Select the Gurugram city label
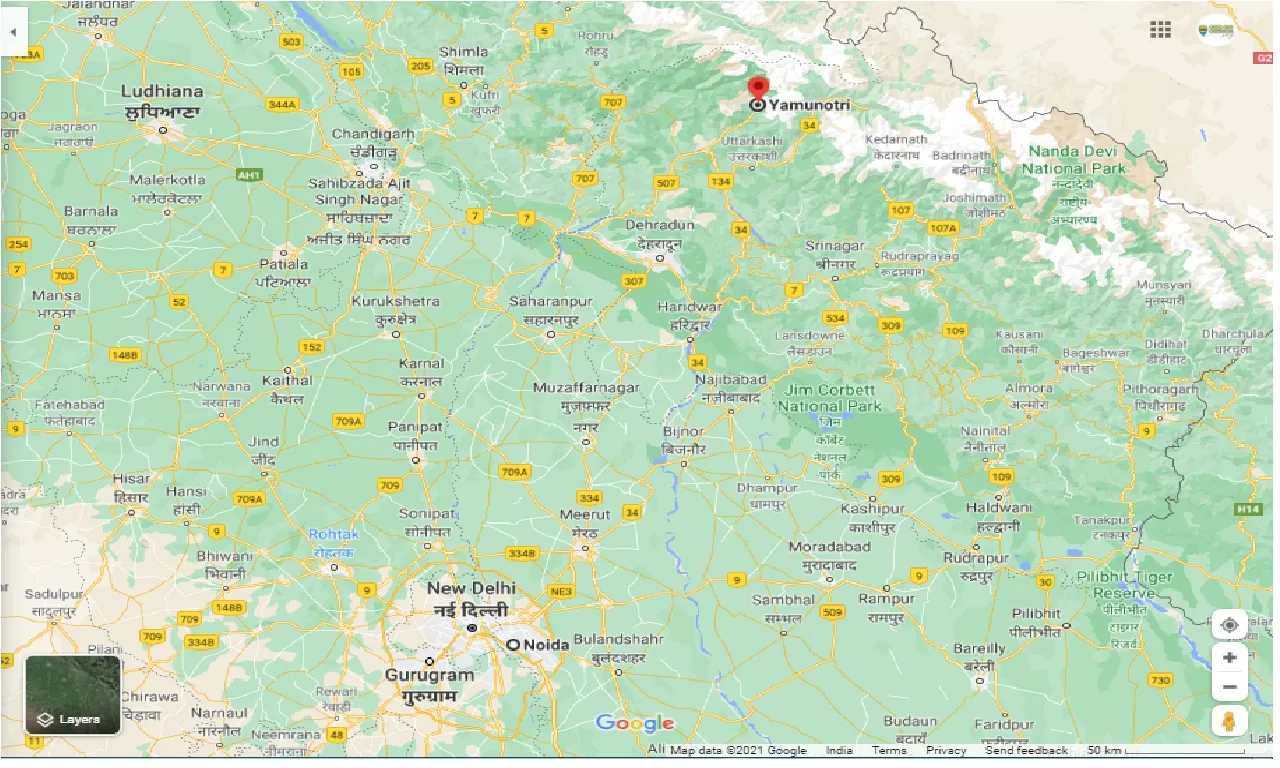Viewport: 1280px width, 768px height. coord(429,685)
